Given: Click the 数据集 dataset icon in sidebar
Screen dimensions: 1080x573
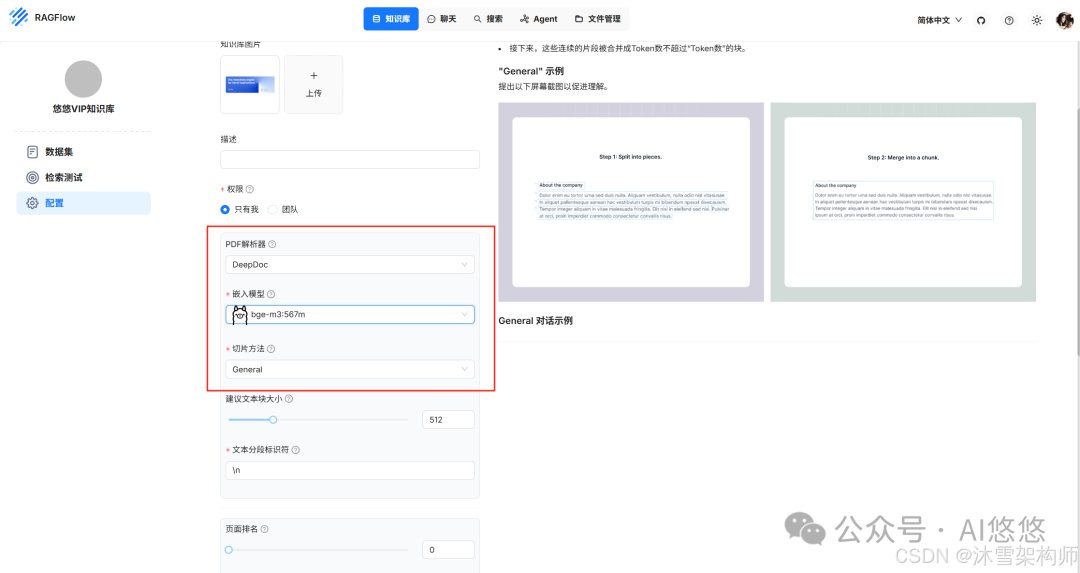Looking at the screenshot, I should [x=32, y=152].
